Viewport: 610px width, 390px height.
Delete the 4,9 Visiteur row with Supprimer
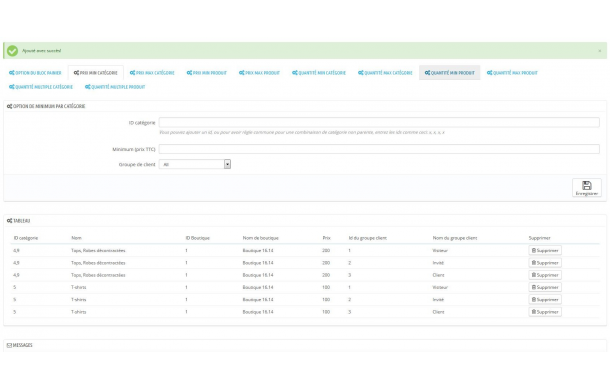(x=545, y=251)
